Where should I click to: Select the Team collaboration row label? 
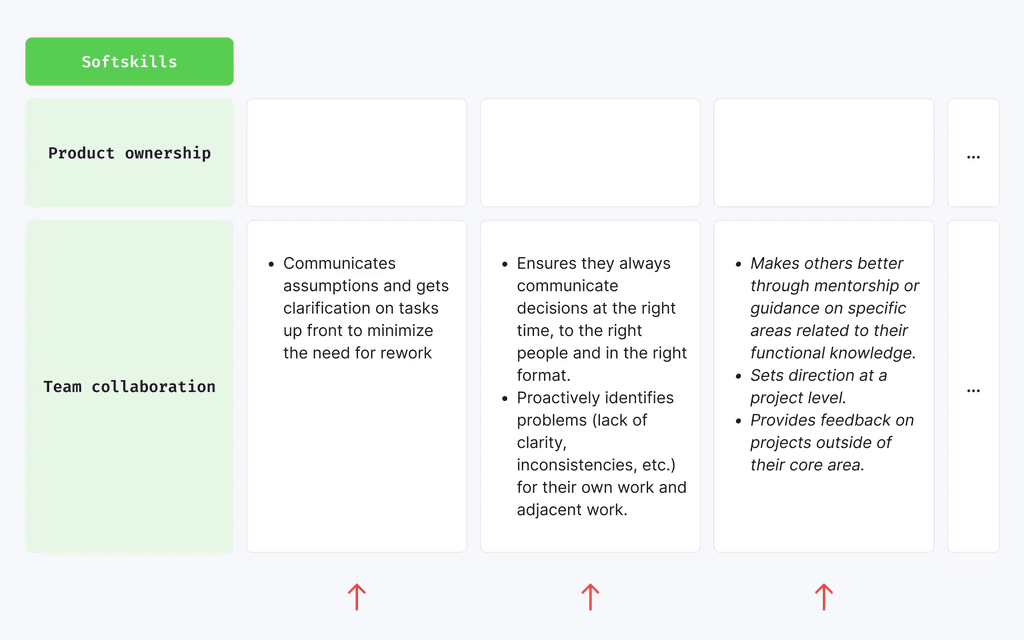click(129, 387)
